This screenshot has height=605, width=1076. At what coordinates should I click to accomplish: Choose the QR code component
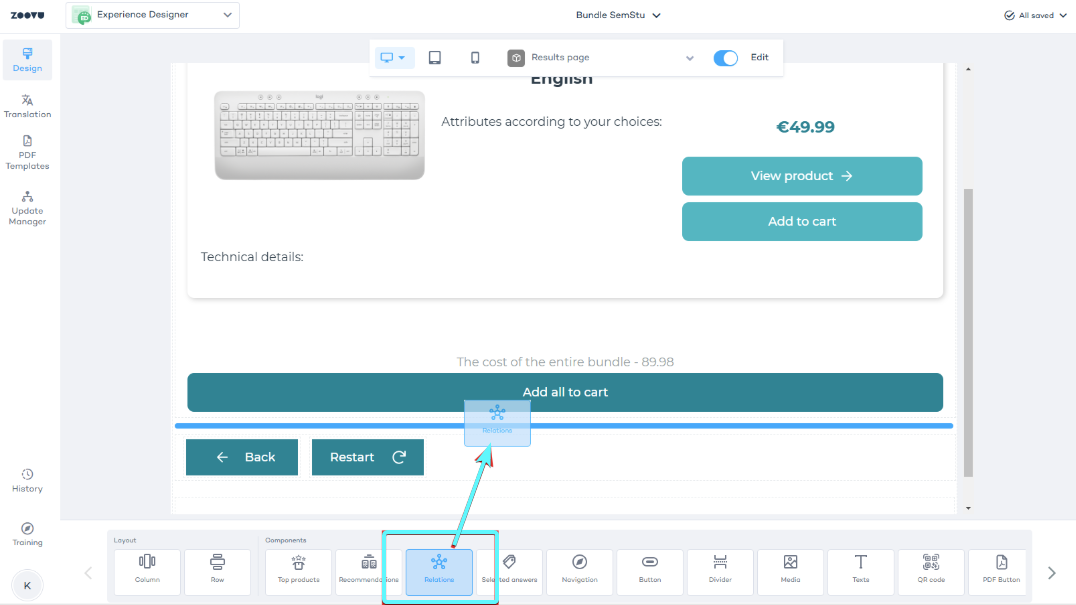(x=931, y=571)
